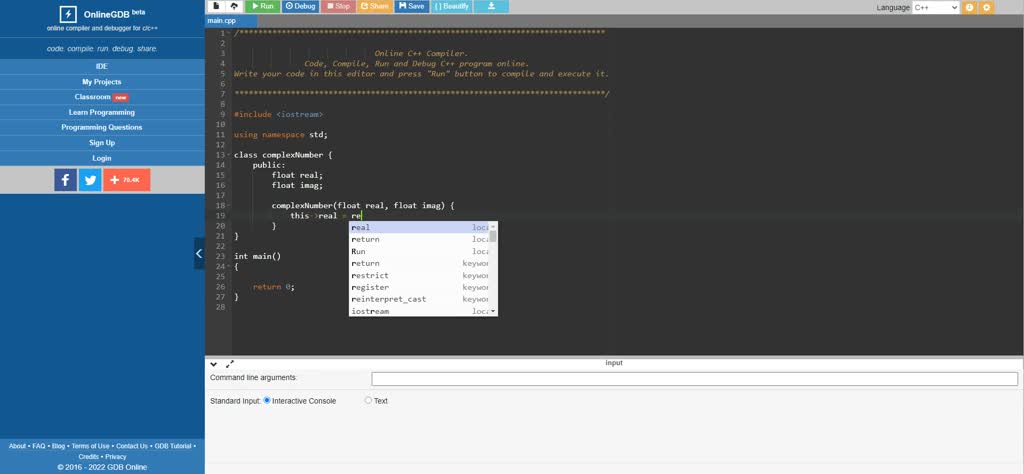This screenshot has height=474, width=1024.
Task: Click the autocomplete list scrollbar thumb
Action: (493, 236)
